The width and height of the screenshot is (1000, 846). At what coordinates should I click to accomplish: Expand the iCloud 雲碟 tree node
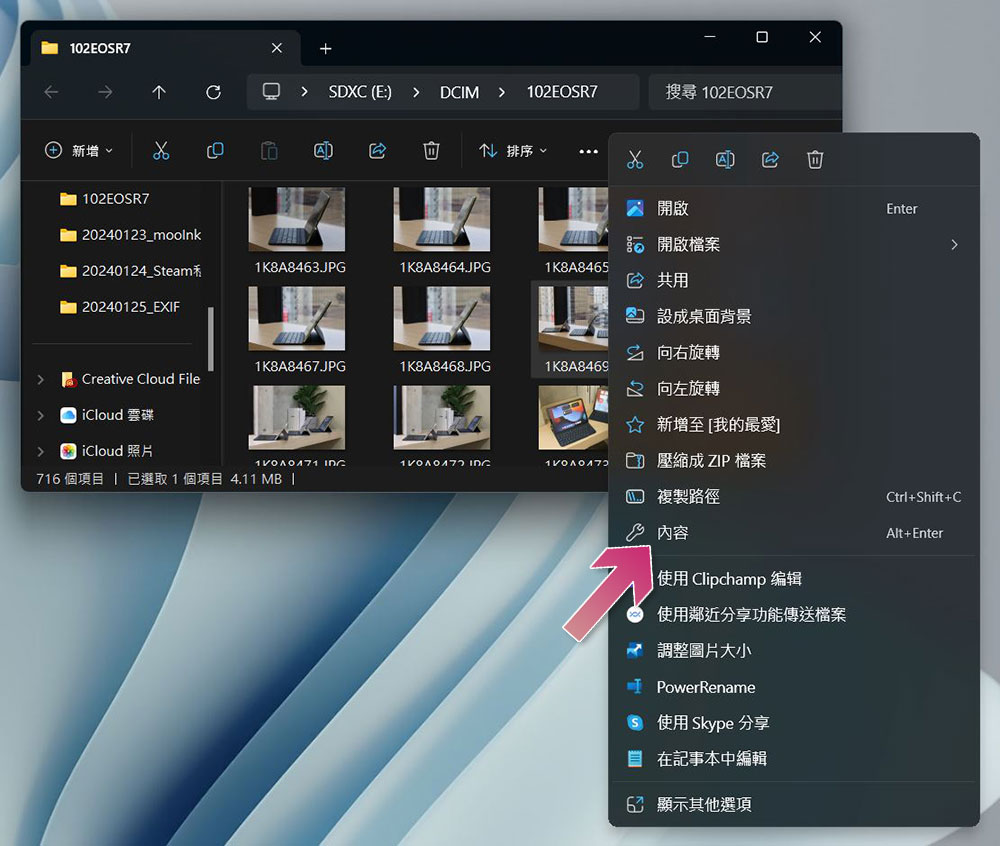coord(41,415)
